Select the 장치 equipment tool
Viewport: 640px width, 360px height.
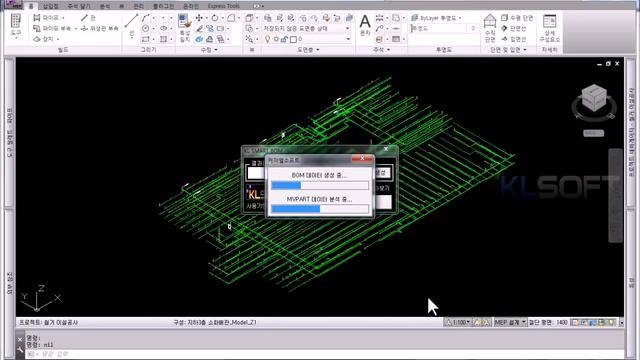click(43, 39)
